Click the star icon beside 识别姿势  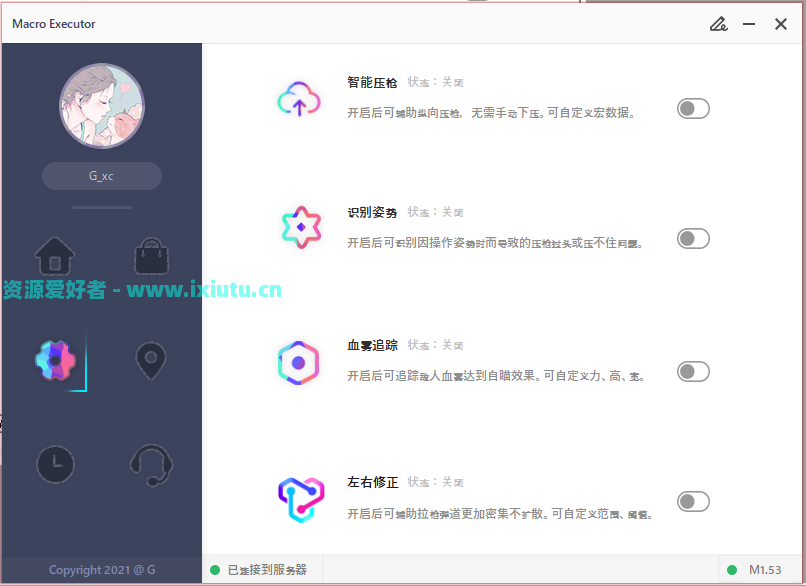point(301,227)
